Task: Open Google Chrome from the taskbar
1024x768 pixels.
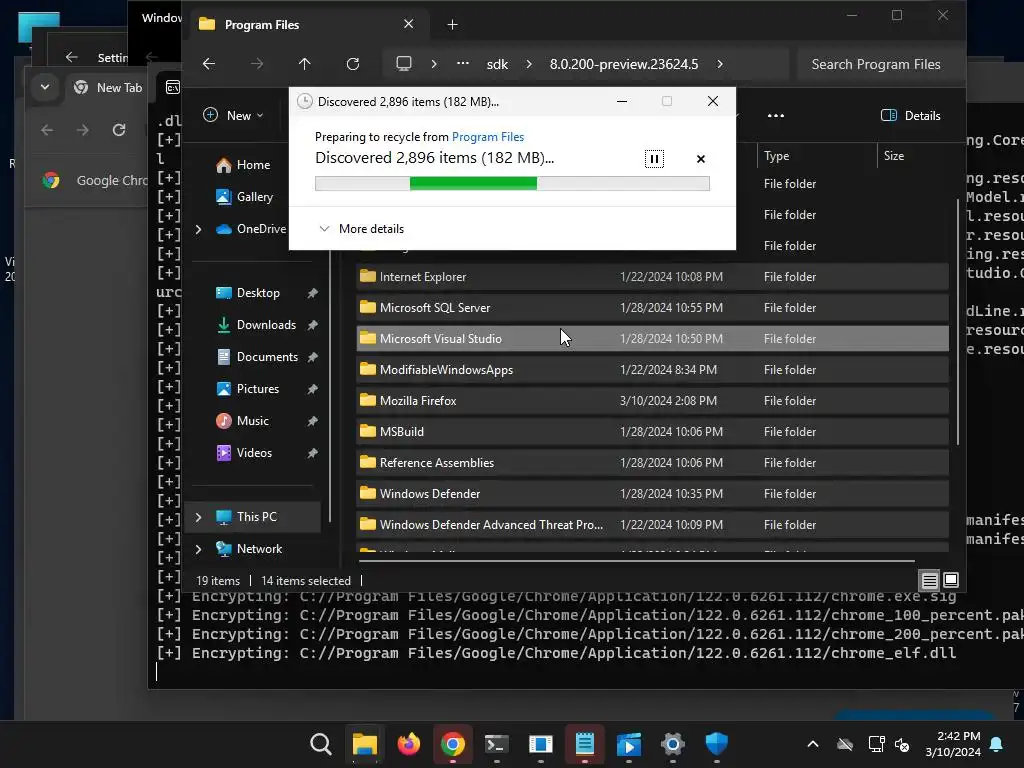Action: [453, 744]
